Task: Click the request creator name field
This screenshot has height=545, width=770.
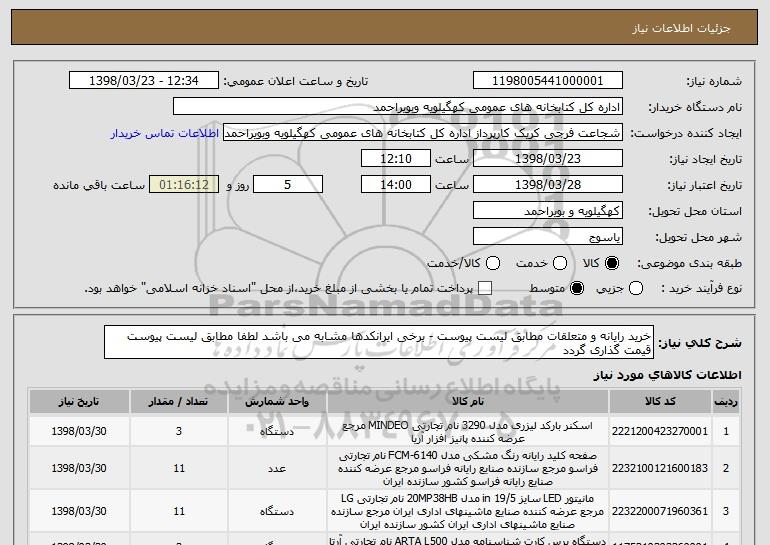Action: point(423,133)
